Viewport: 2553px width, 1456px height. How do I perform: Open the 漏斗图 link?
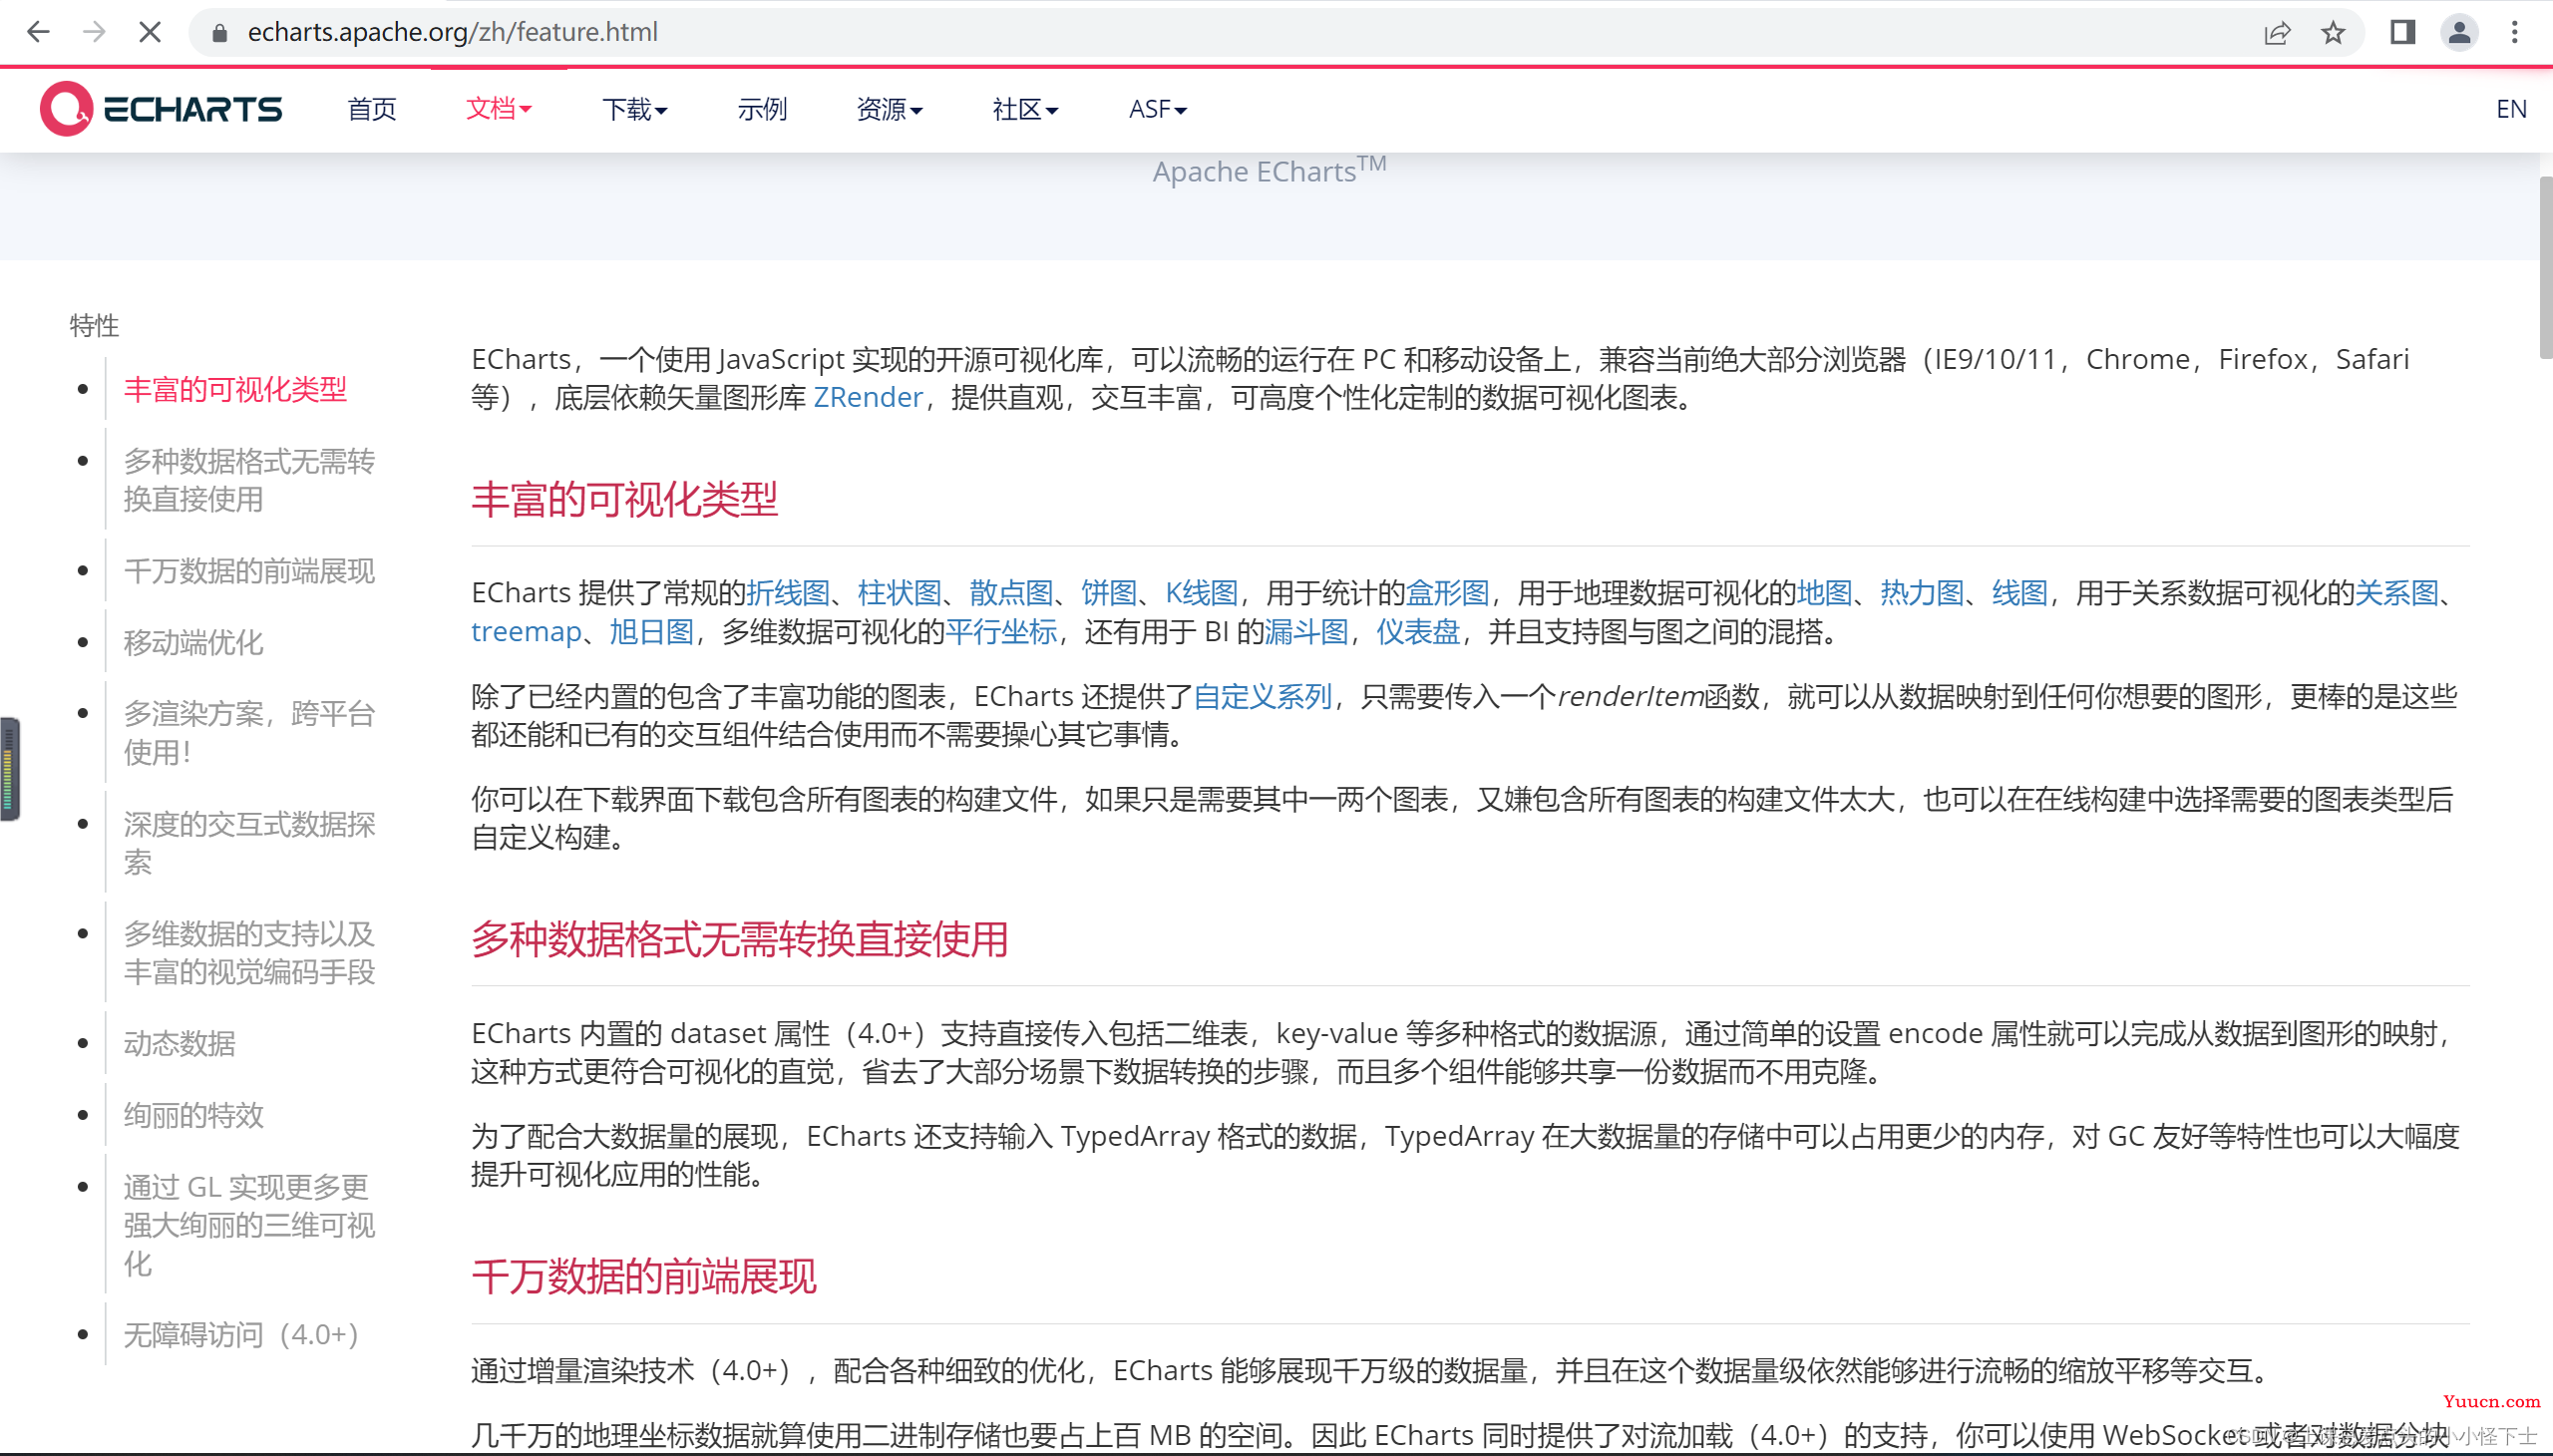pos(1306,631)
